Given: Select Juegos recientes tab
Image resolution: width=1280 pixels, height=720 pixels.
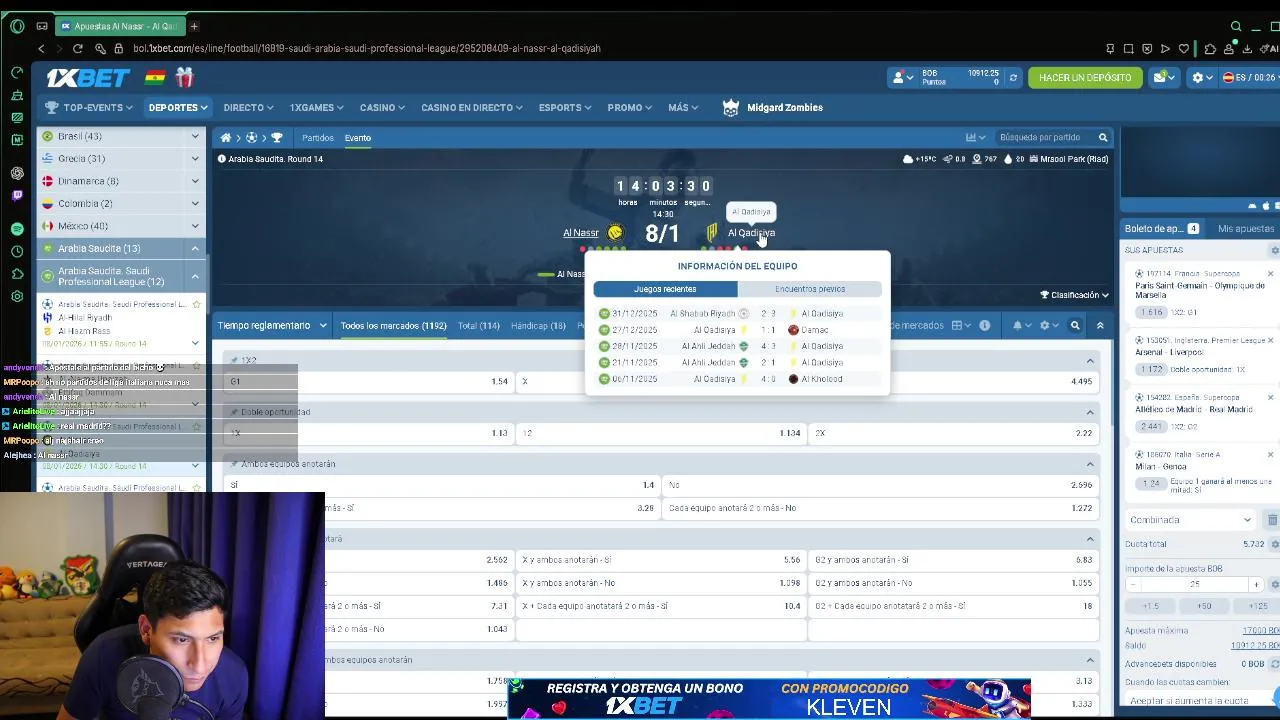Looking at the screenshot, I should (665, 289).
